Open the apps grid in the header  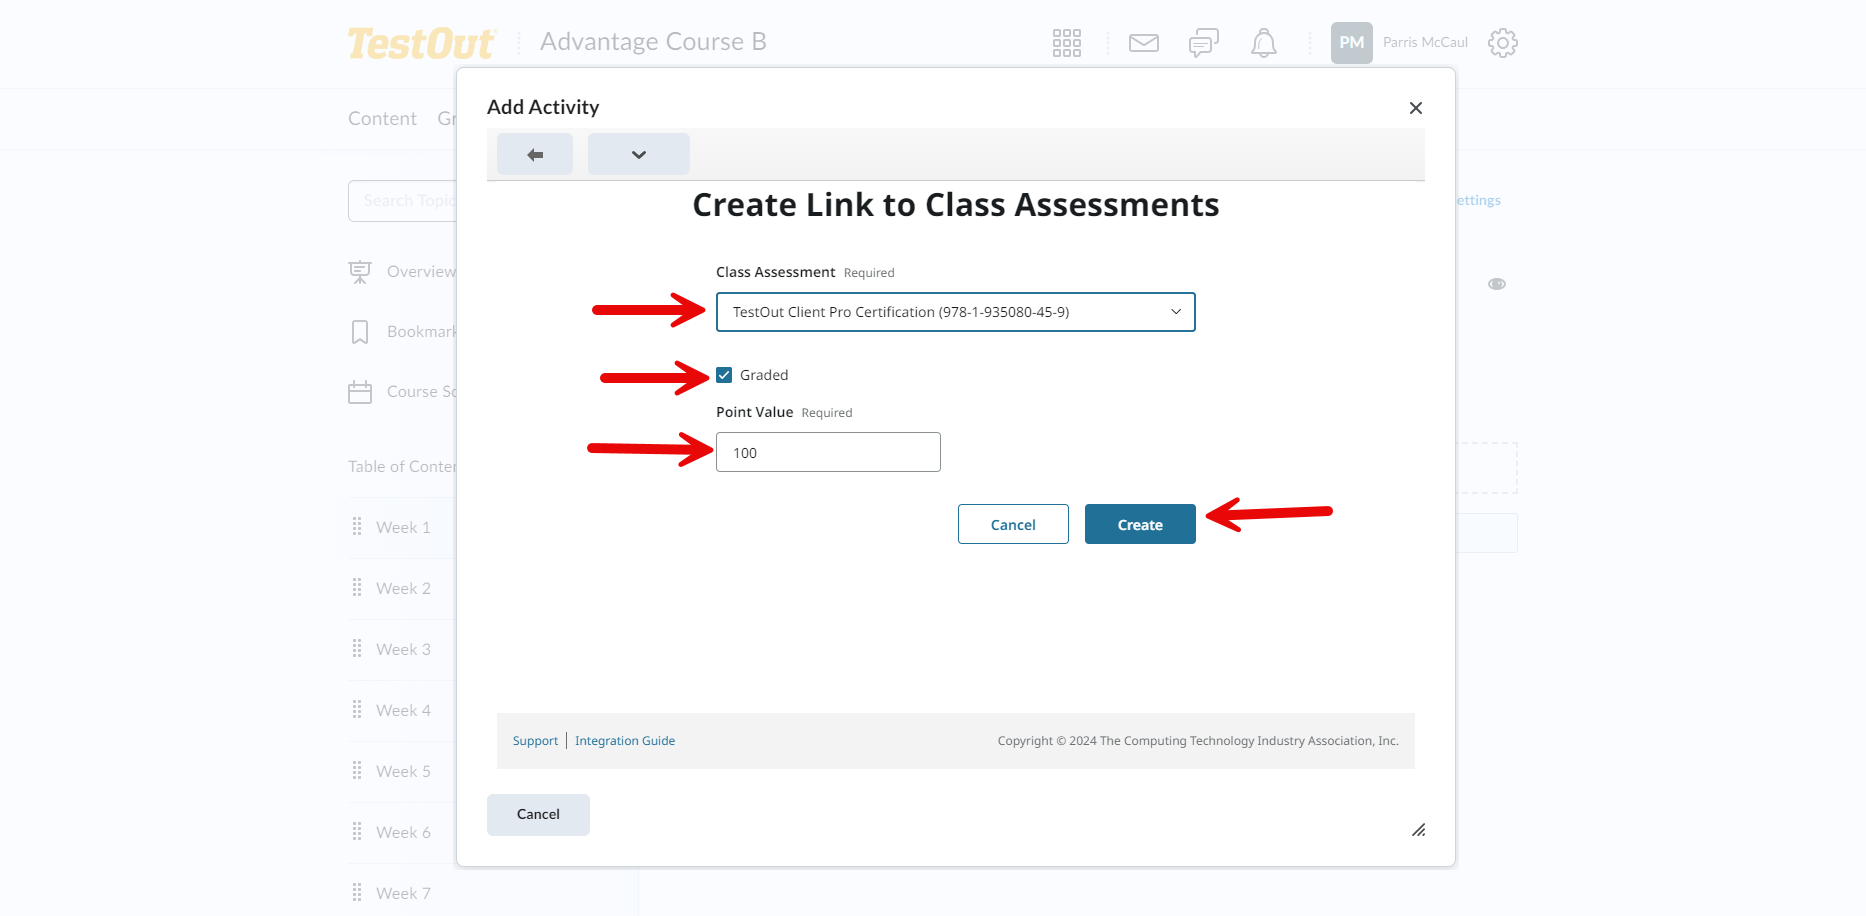click(1066, 43)
